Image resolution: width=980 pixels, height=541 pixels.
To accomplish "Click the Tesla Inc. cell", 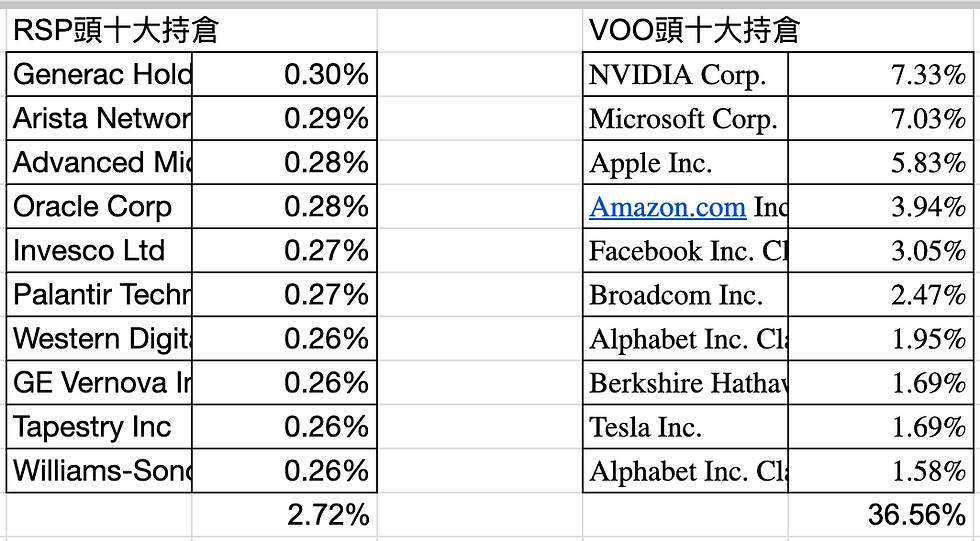I will pos(686,427).
